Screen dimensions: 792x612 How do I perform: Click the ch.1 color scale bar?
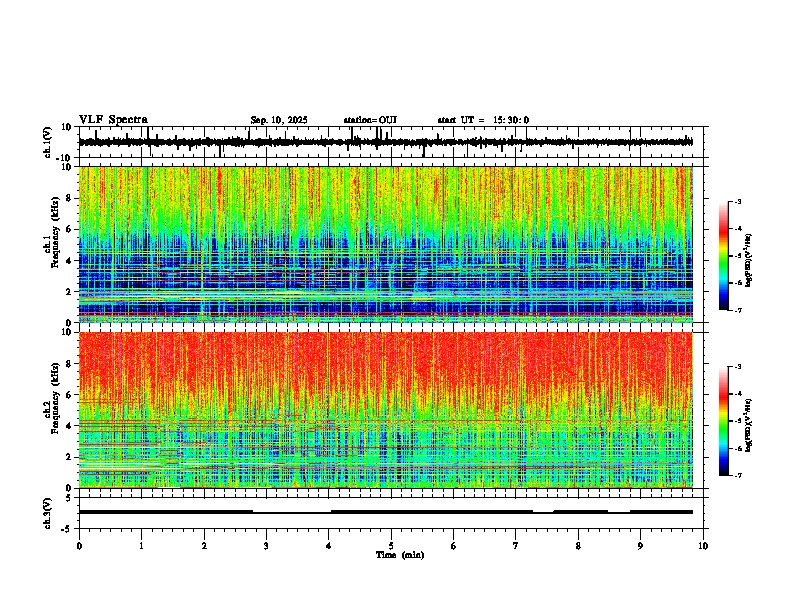723,256
